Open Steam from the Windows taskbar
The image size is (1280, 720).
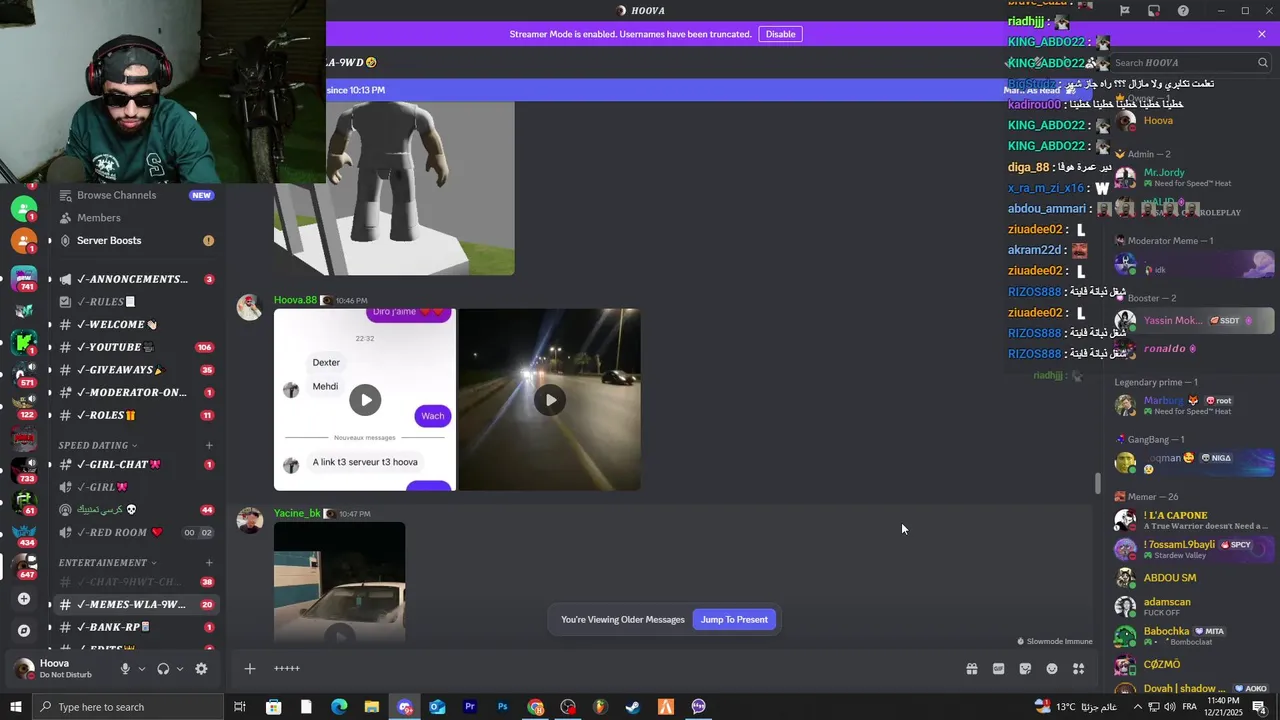pos(633,707)
